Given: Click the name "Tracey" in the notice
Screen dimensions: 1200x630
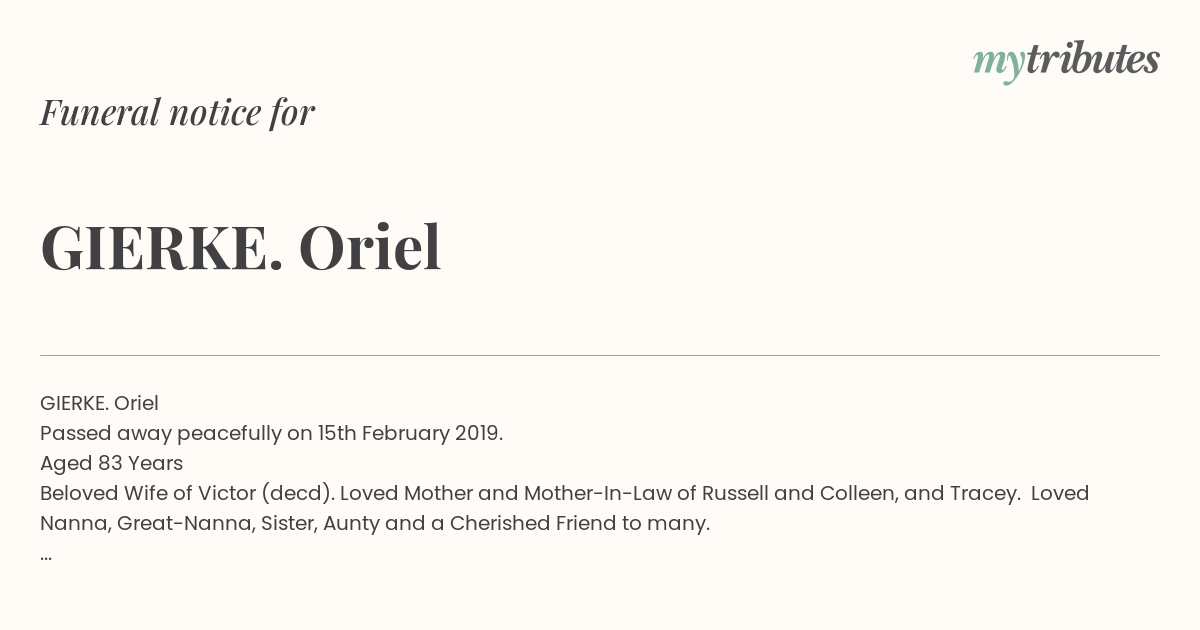Looking at the screenshot, I should tap(987, 494).
